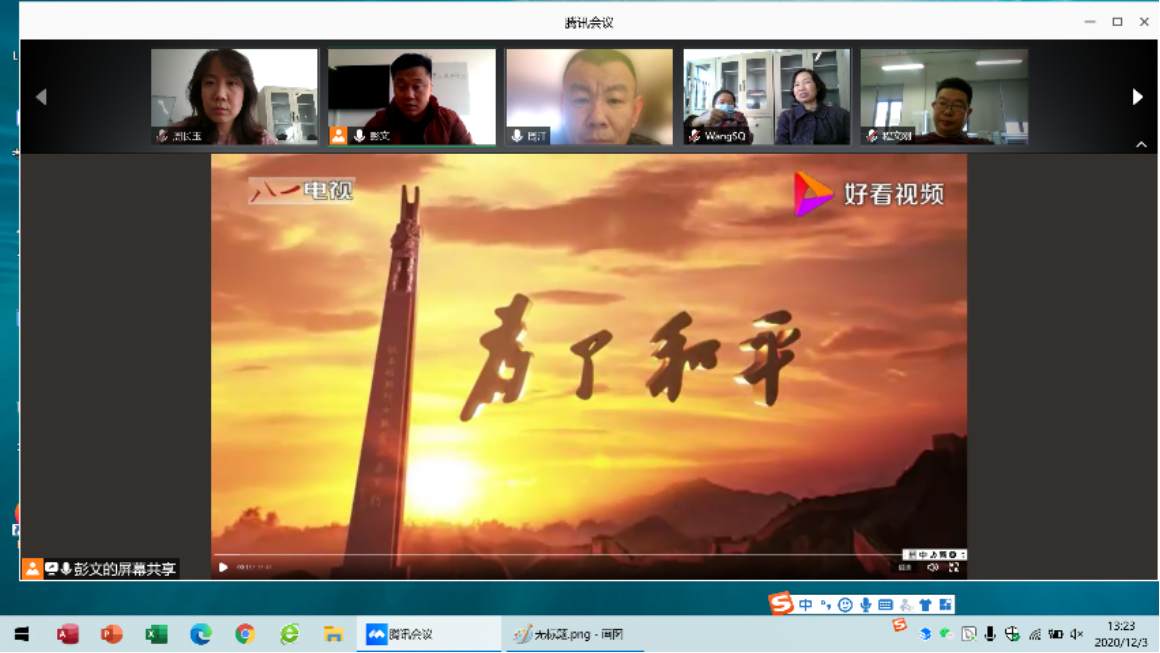Open Excel from the taskbar
Viewport: 1160px width, 653px height.
tap(156, 634)
